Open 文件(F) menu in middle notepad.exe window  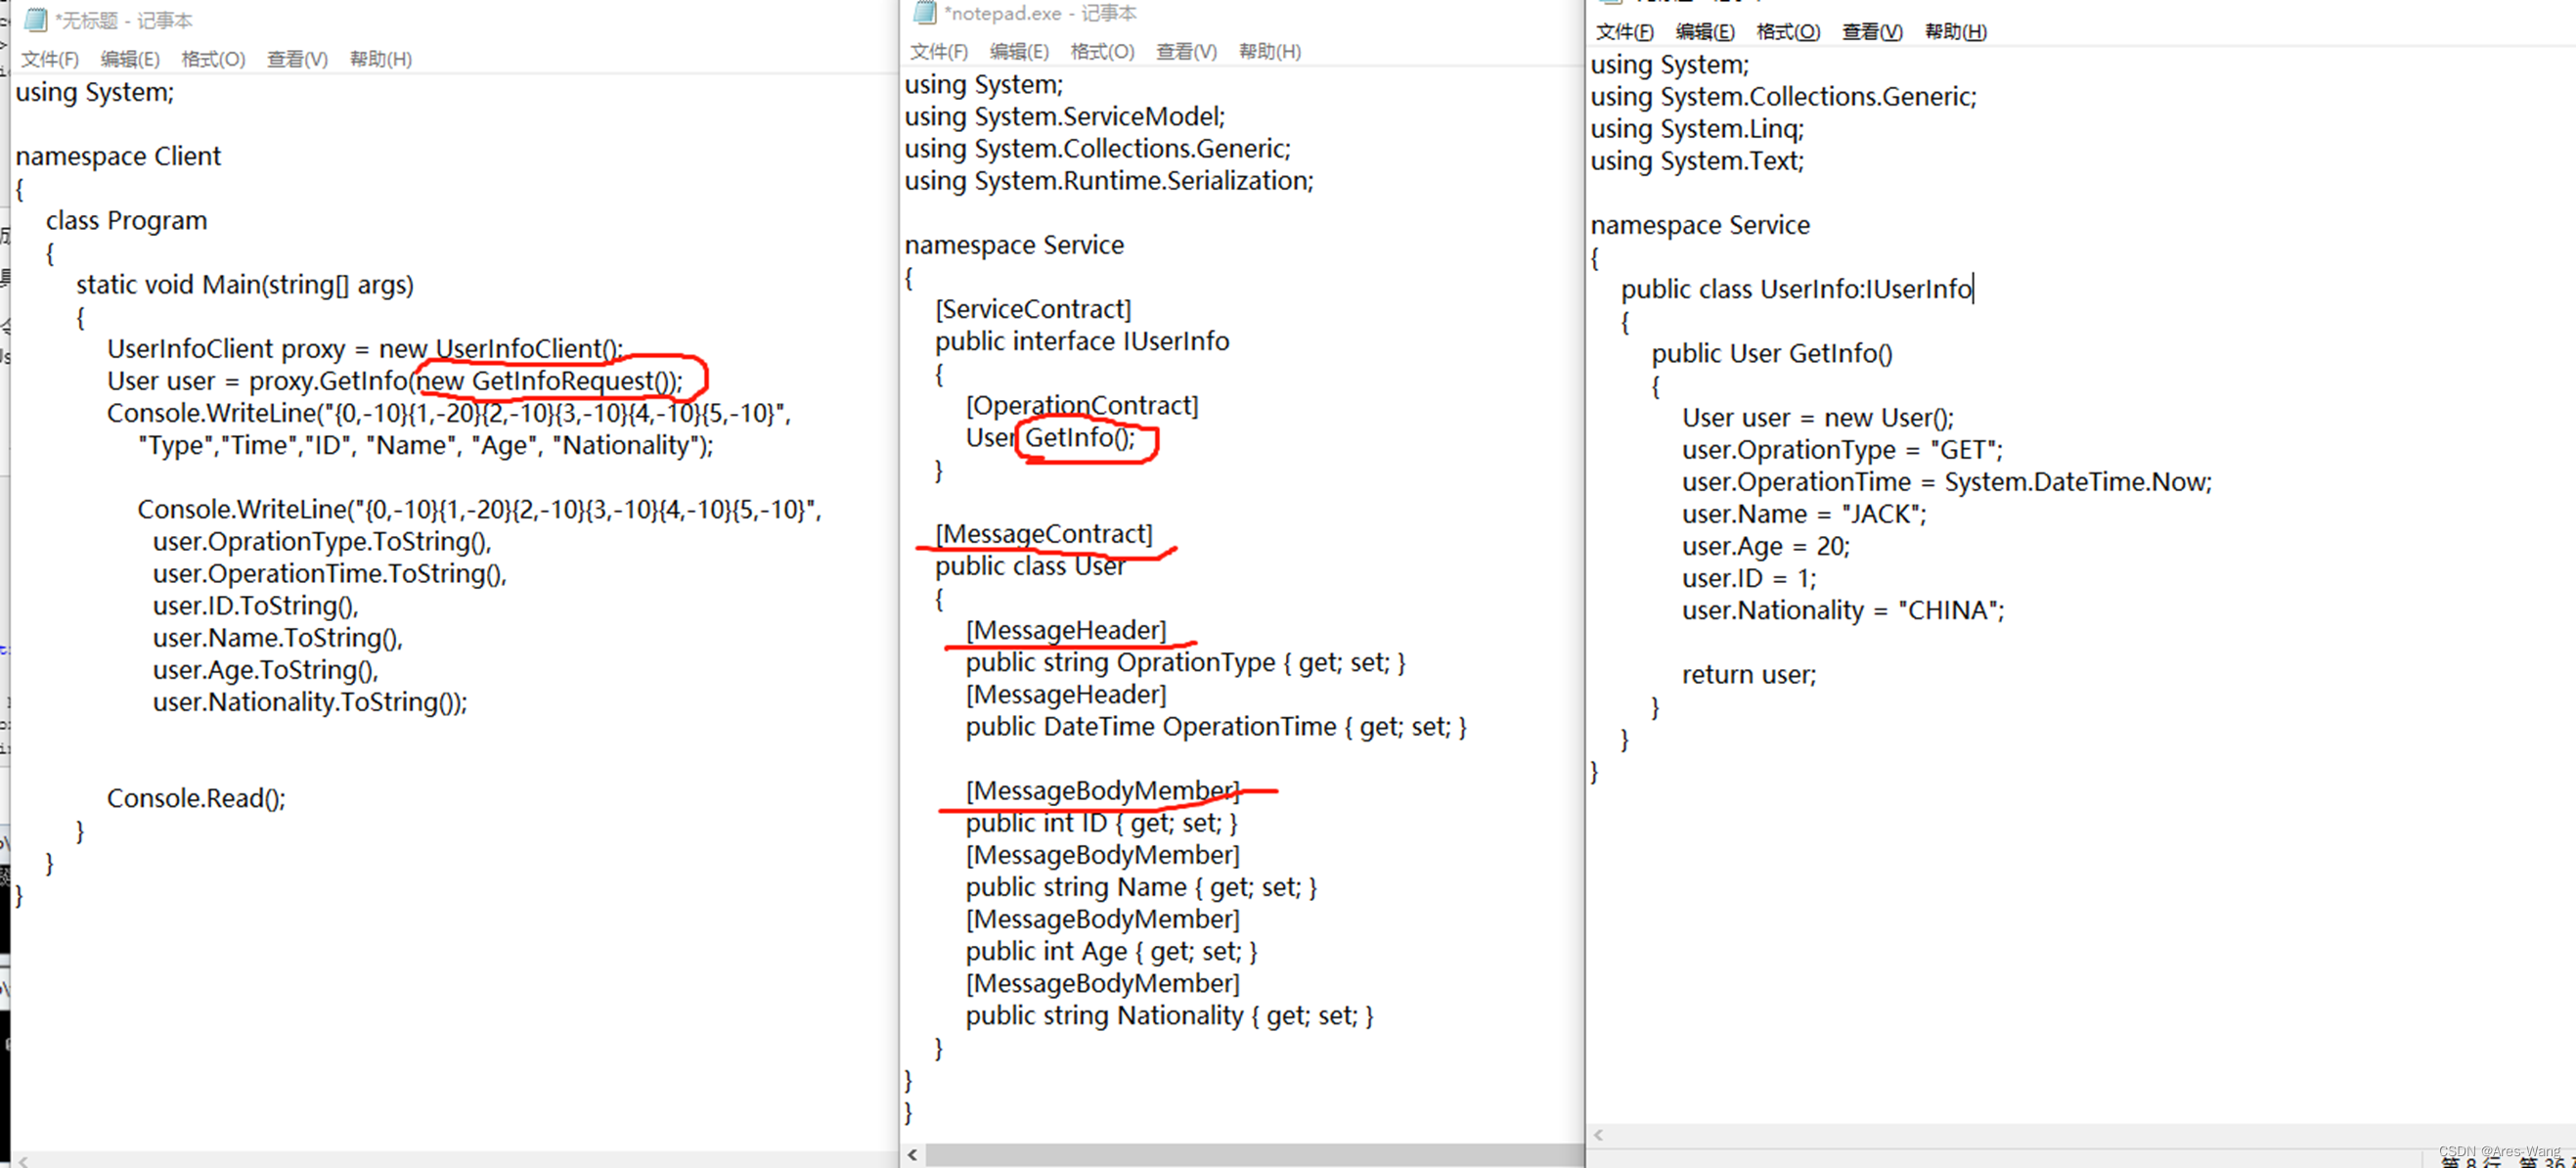[x=938, y=51]
